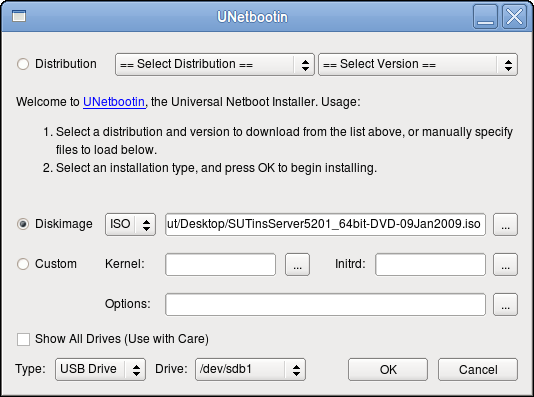Screen dimensions: 534x397
Task: Click the Options input field
Action: coord(325,304)
